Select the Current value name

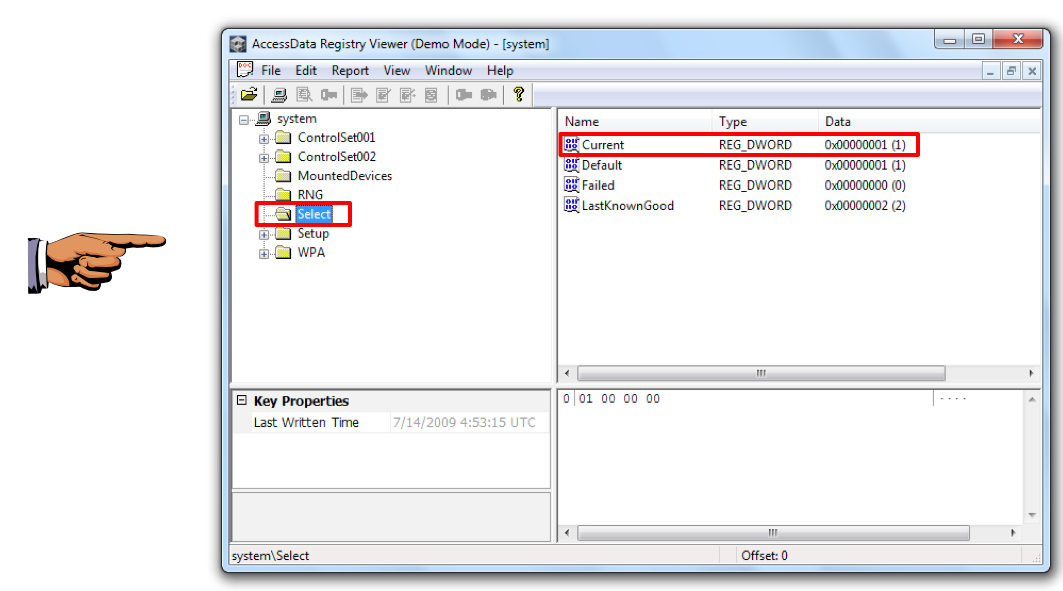pyautogui.click(x=603, y=145)
